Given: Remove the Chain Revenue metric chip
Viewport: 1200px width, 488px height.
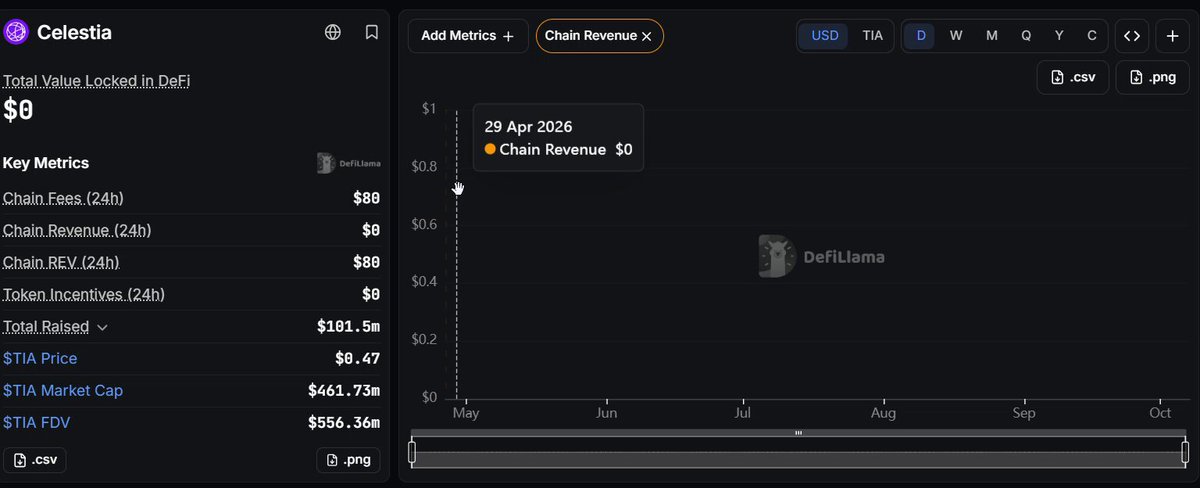Looking at the screenshot, I should point(646,36).
